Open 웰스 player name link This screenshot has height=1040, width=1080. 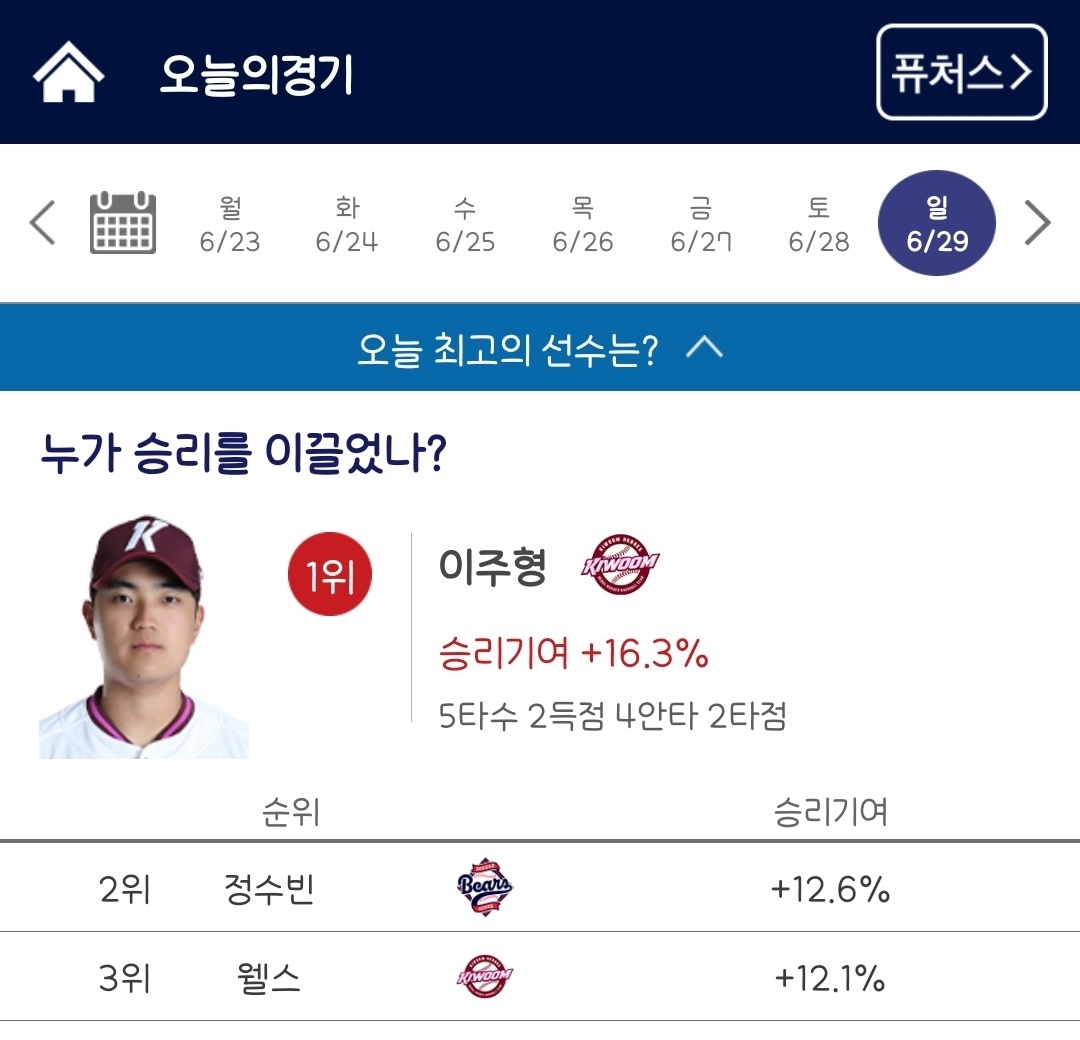pyautogui.click(x=264, y=978)
